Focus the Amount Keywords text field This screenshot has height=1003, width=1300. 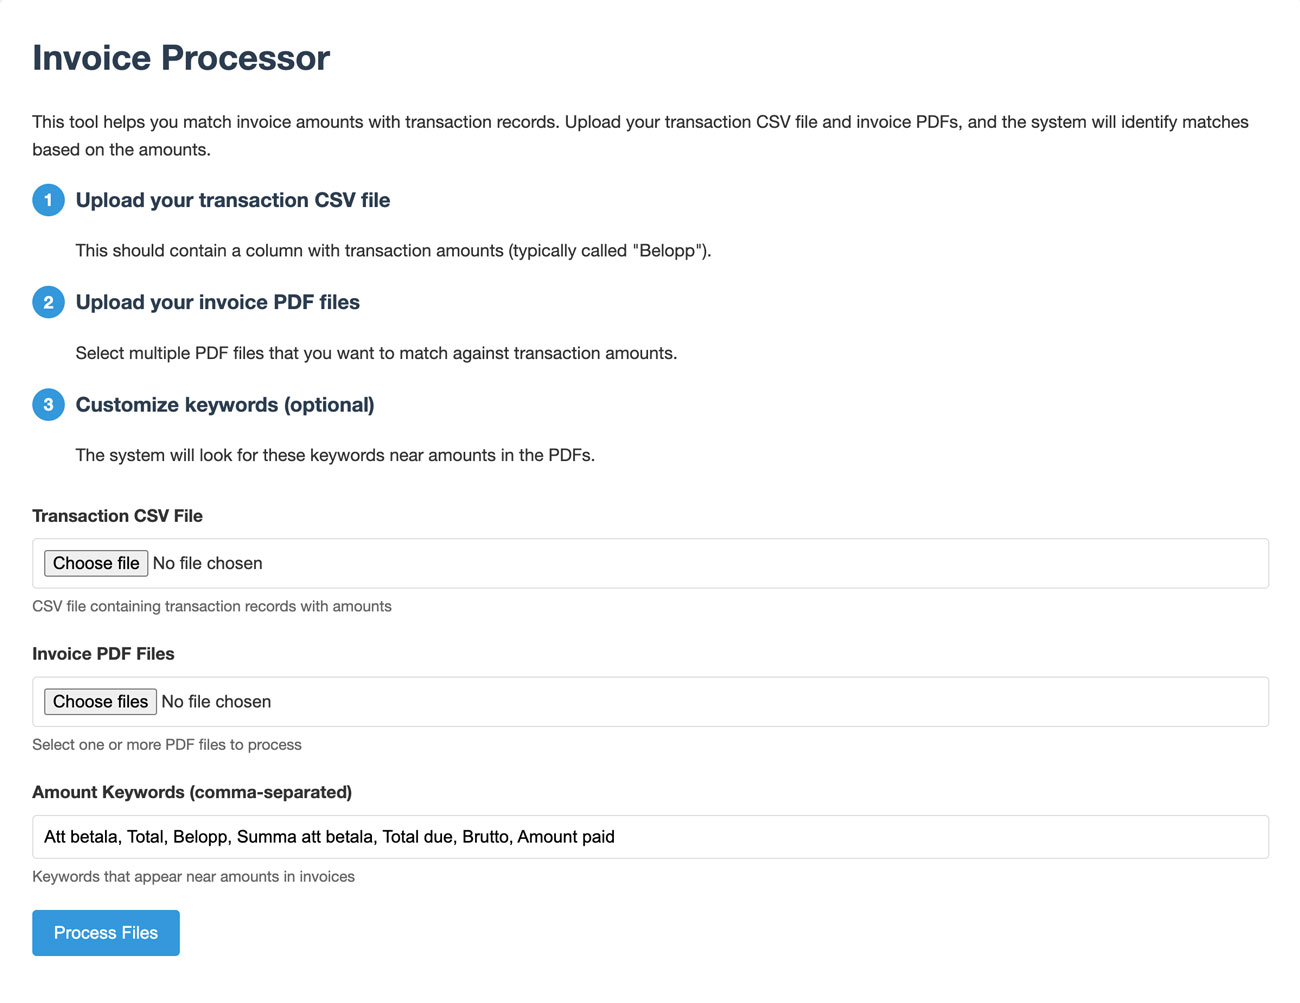[650, 837]
